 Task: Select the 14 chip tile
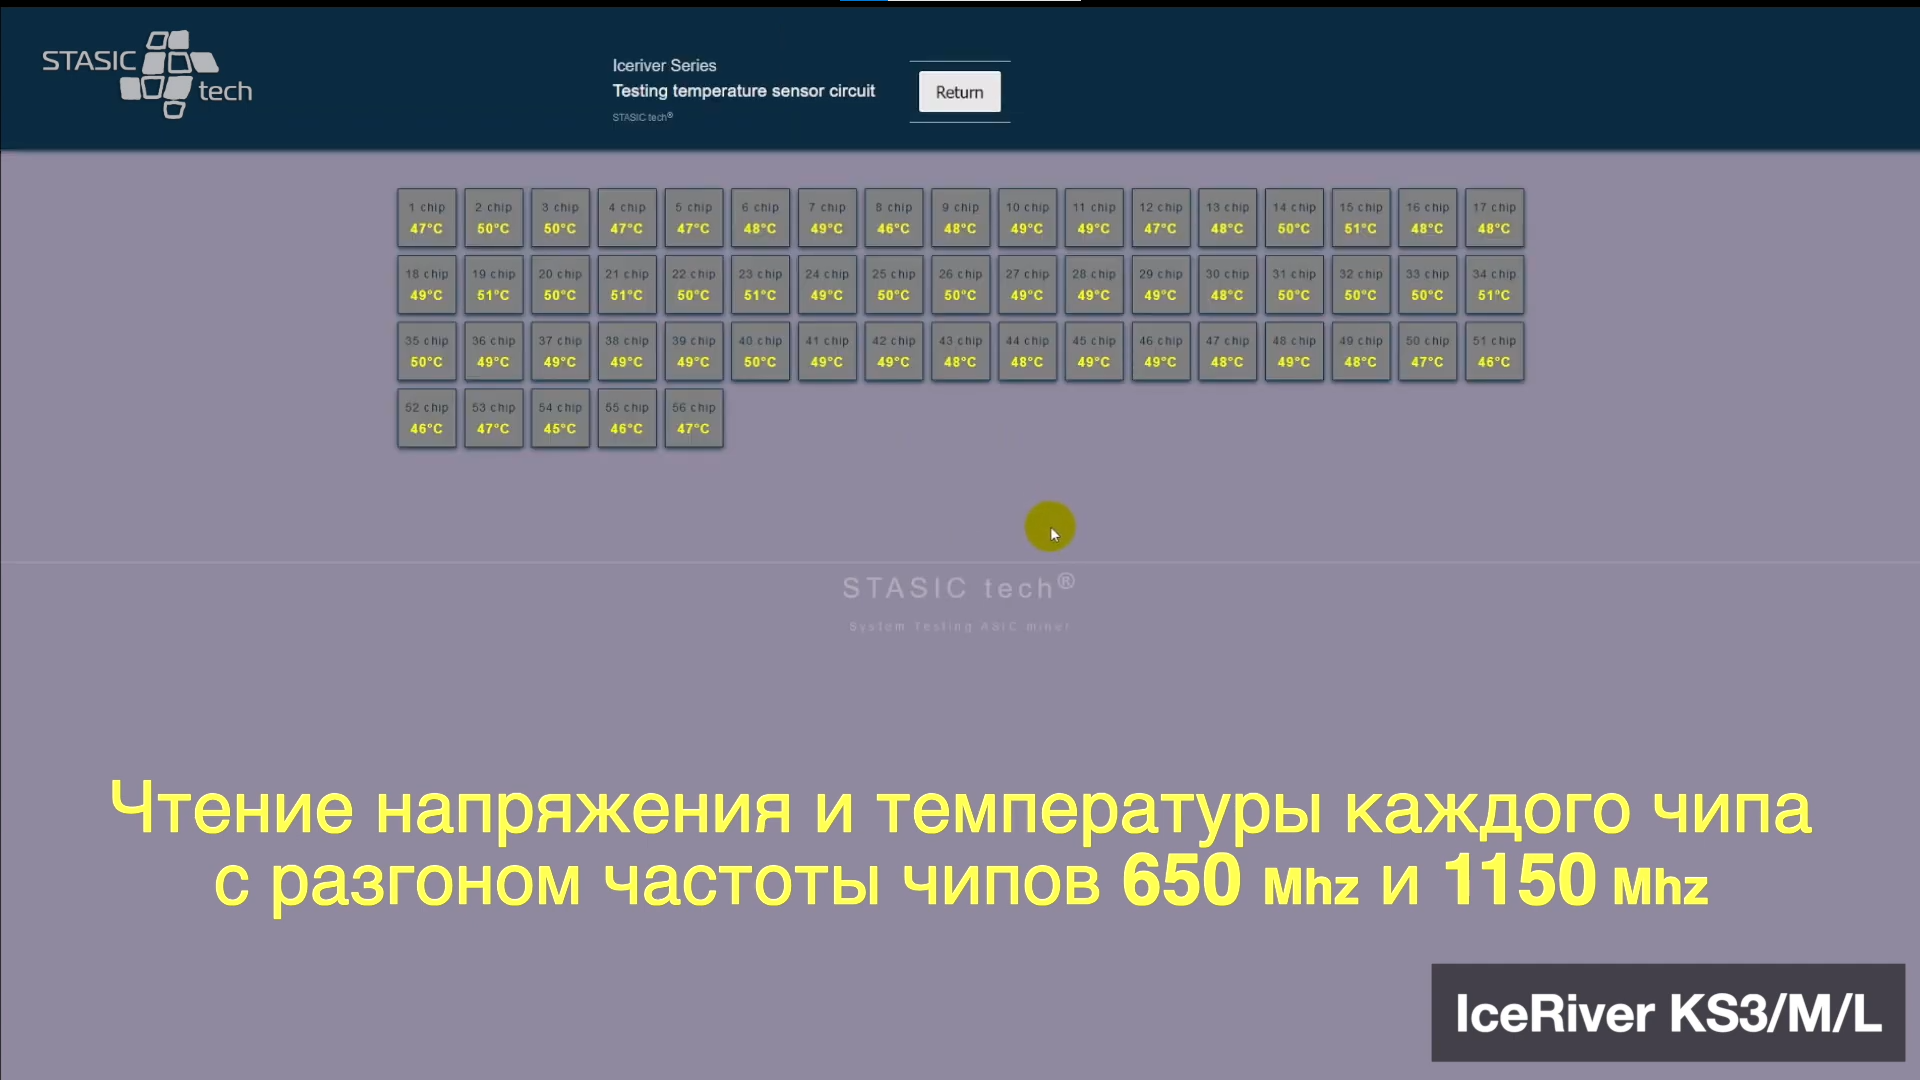pyautogui.click(x=1294, y=218)
